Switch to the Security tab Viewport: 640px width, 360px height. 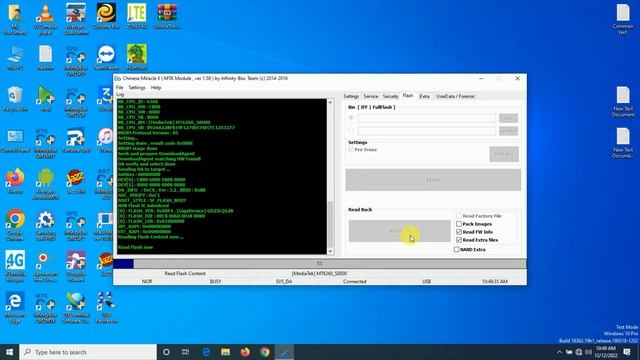(x=390, y=96)
